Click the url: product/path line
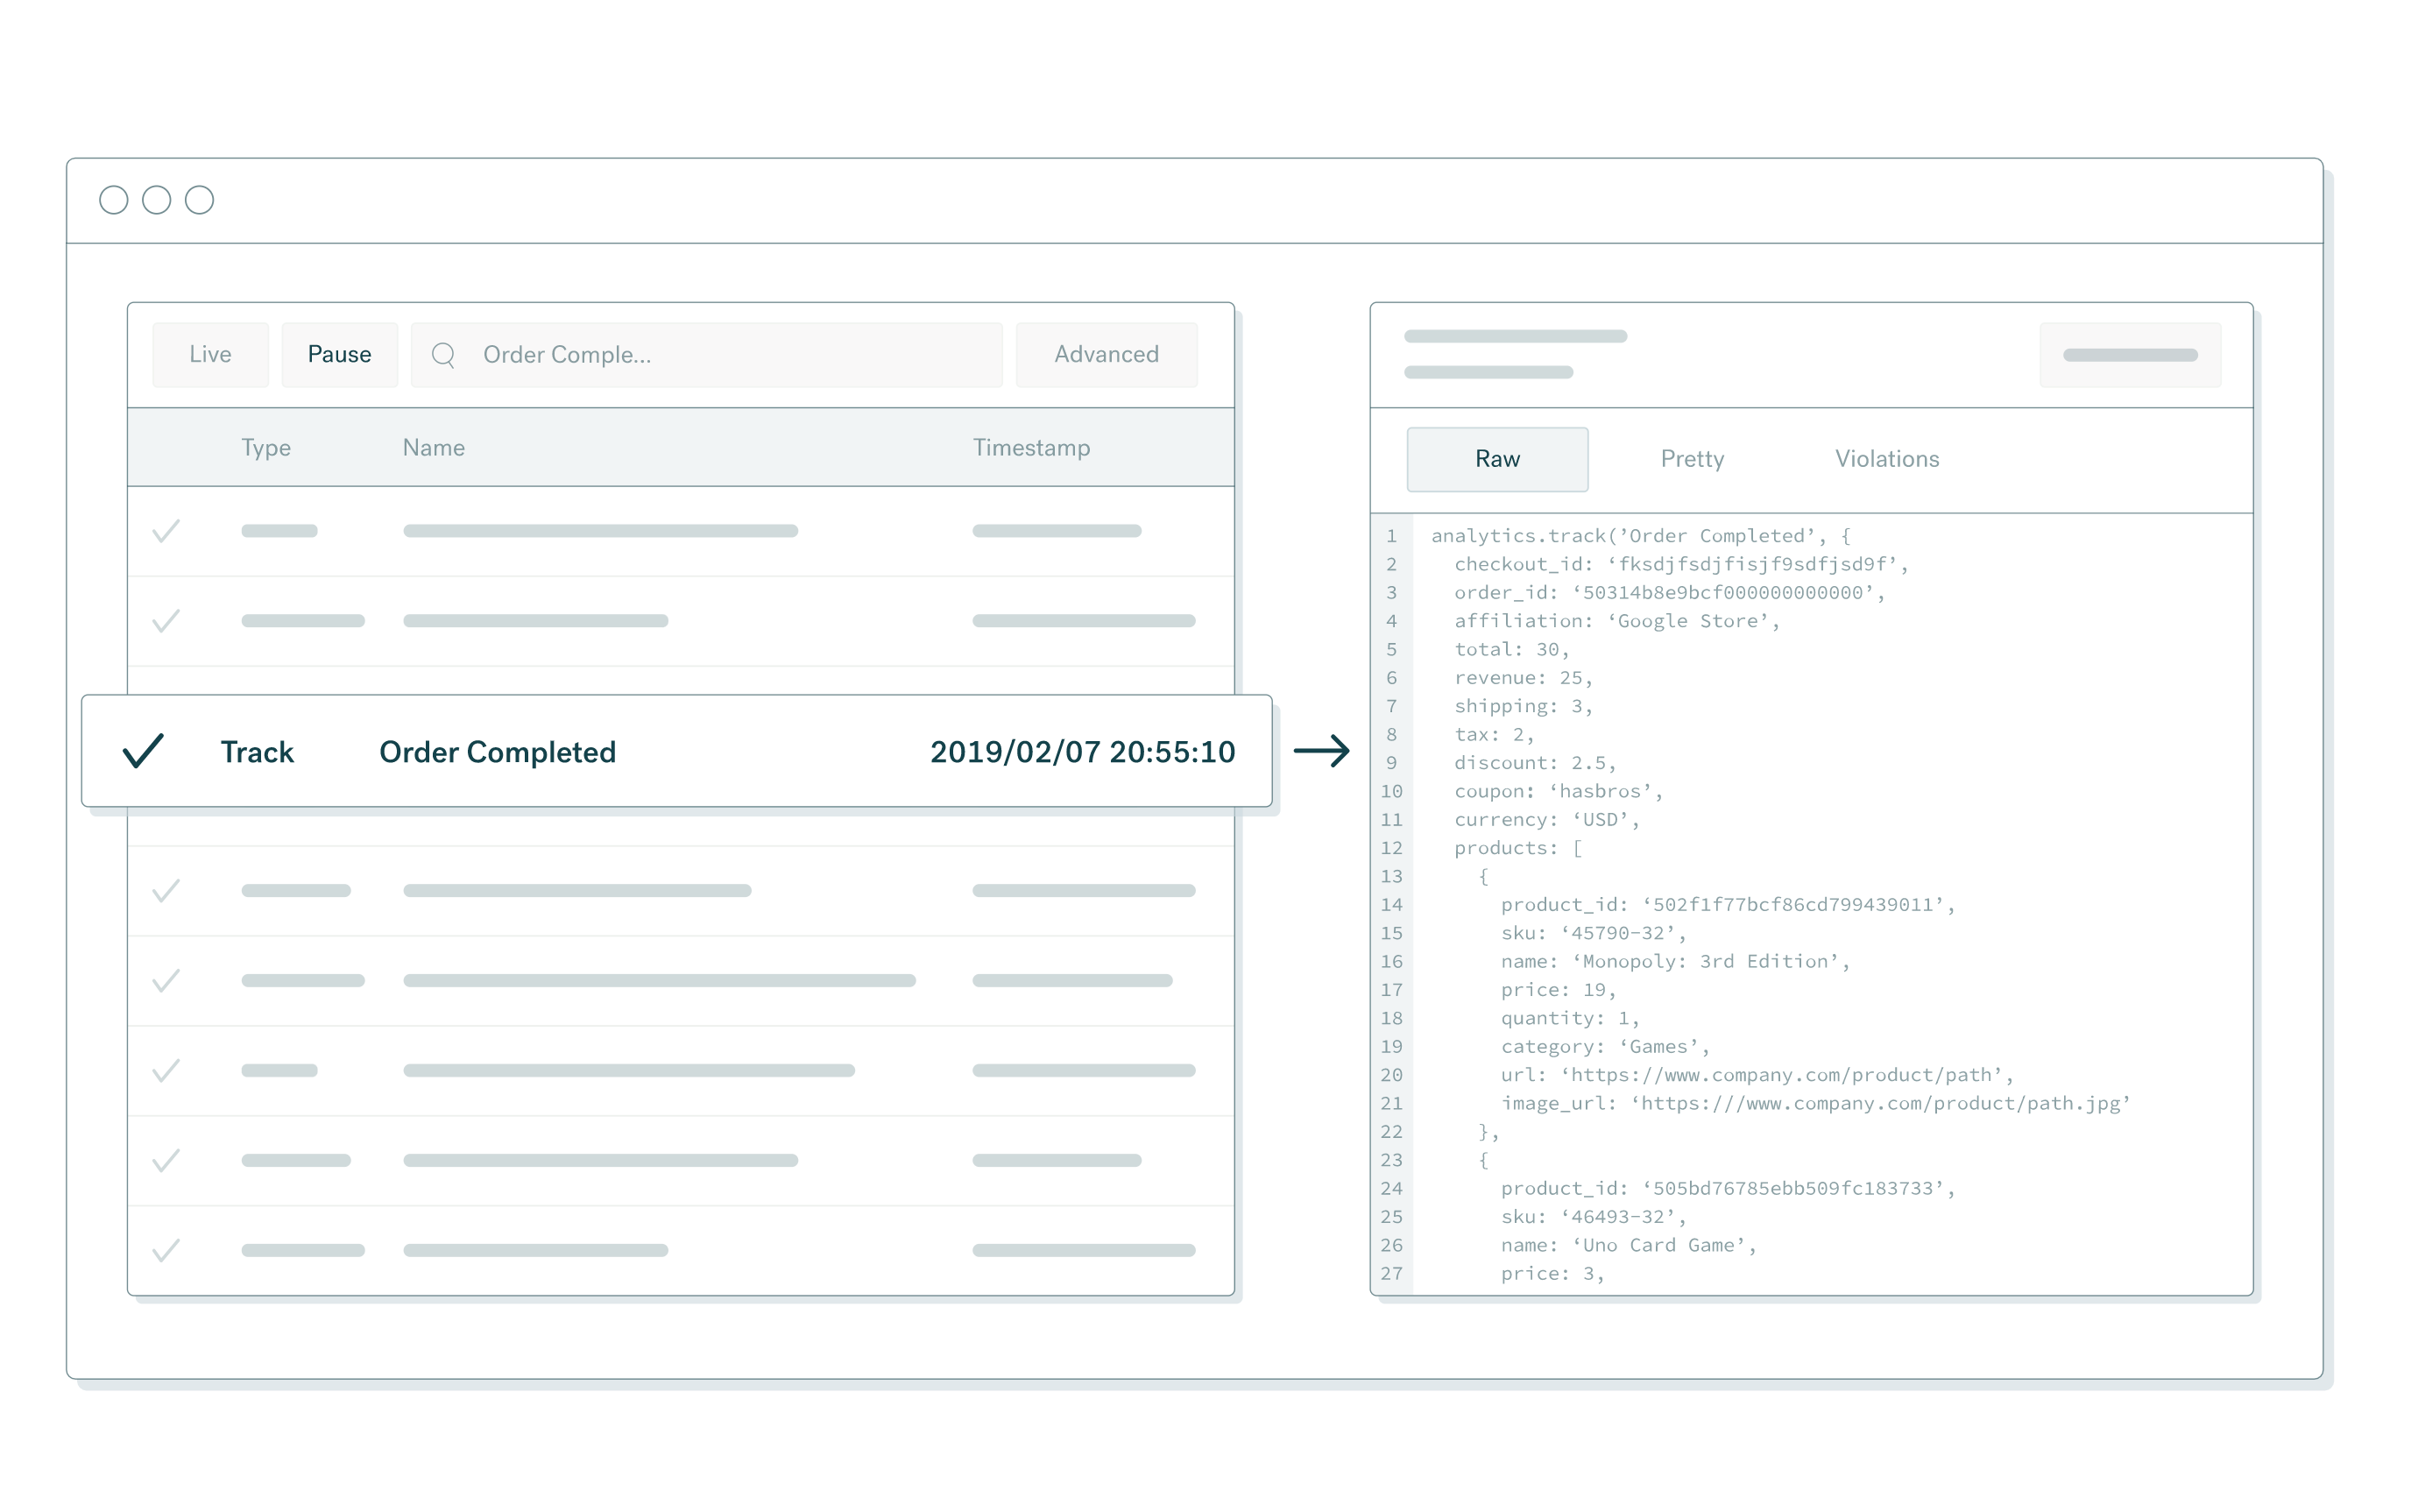The height and width of the screenshot is (1512, 2411). pos(1757,1075)
